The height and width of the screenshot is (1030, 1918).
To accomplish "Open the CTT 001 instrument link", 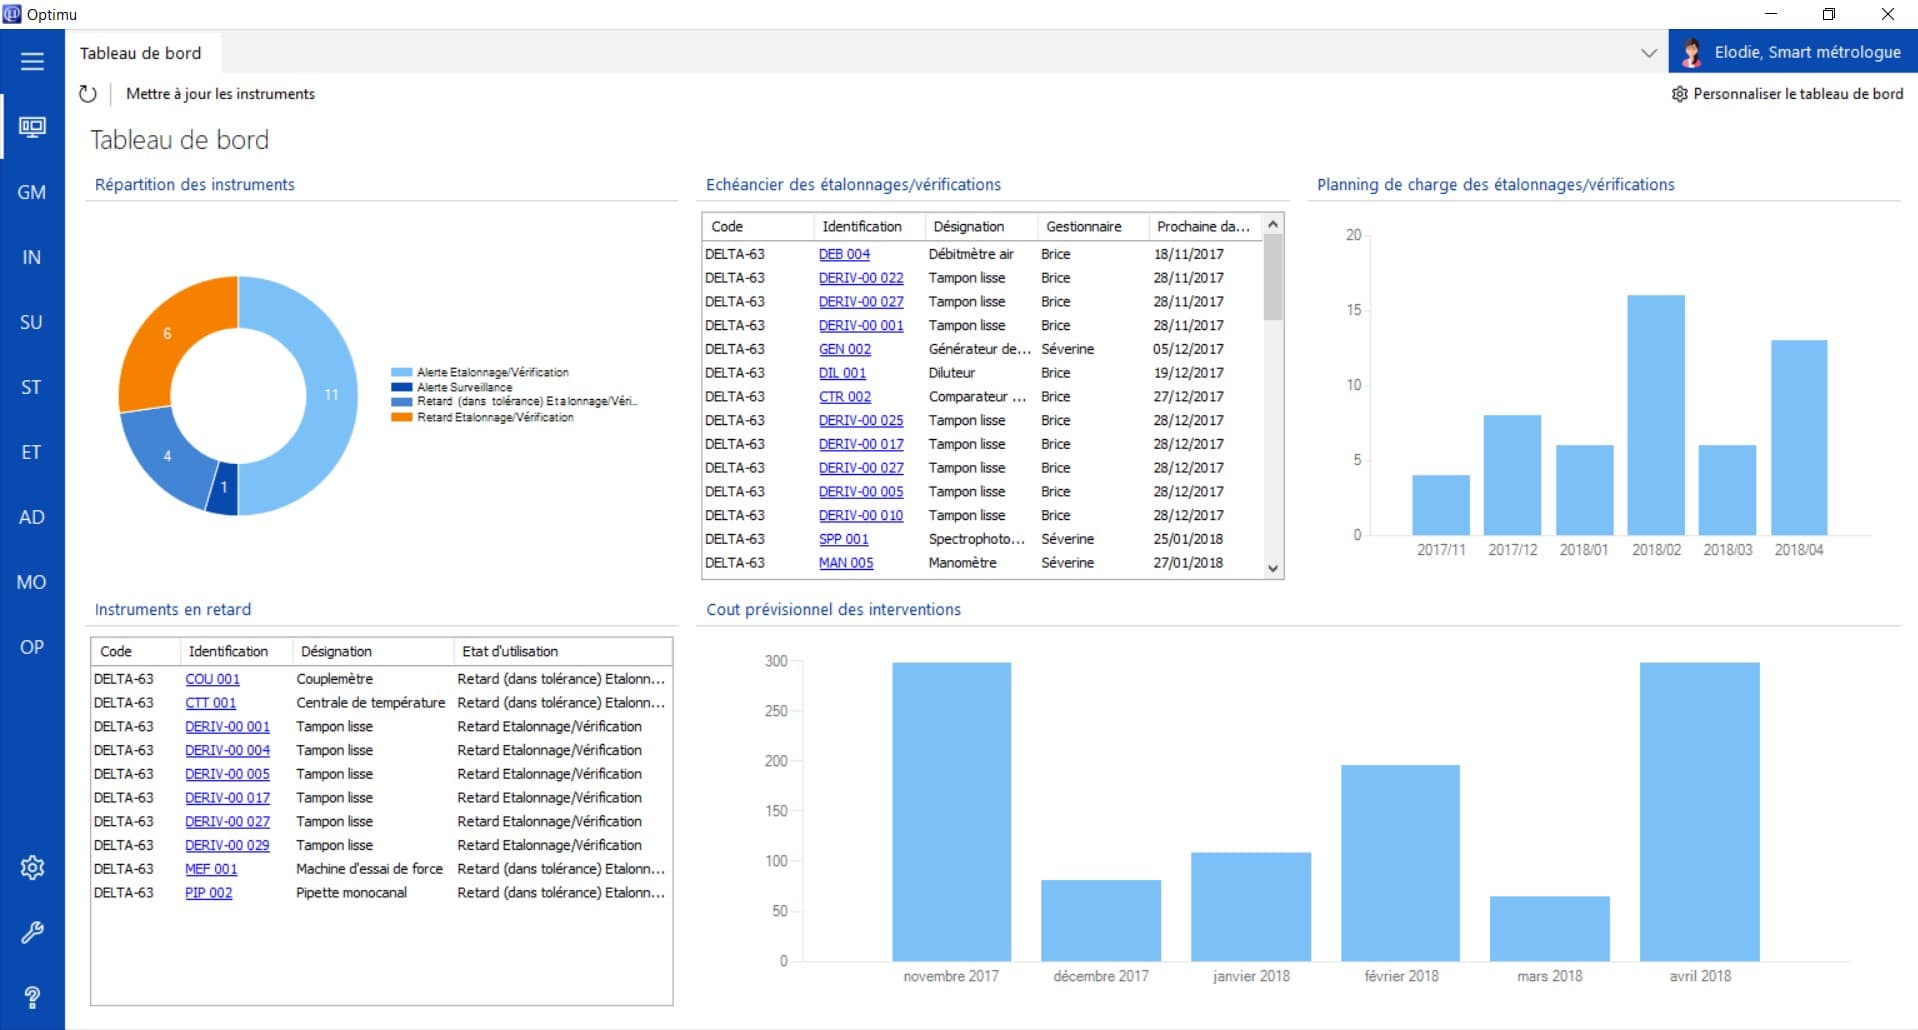I will [210, 703].
